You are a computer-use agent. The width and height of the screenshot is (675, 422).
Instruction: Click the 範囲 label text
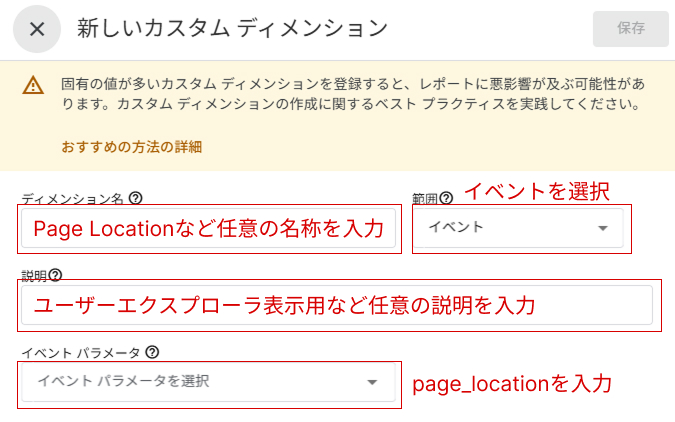pyautogui.click(x=424, y=198)
